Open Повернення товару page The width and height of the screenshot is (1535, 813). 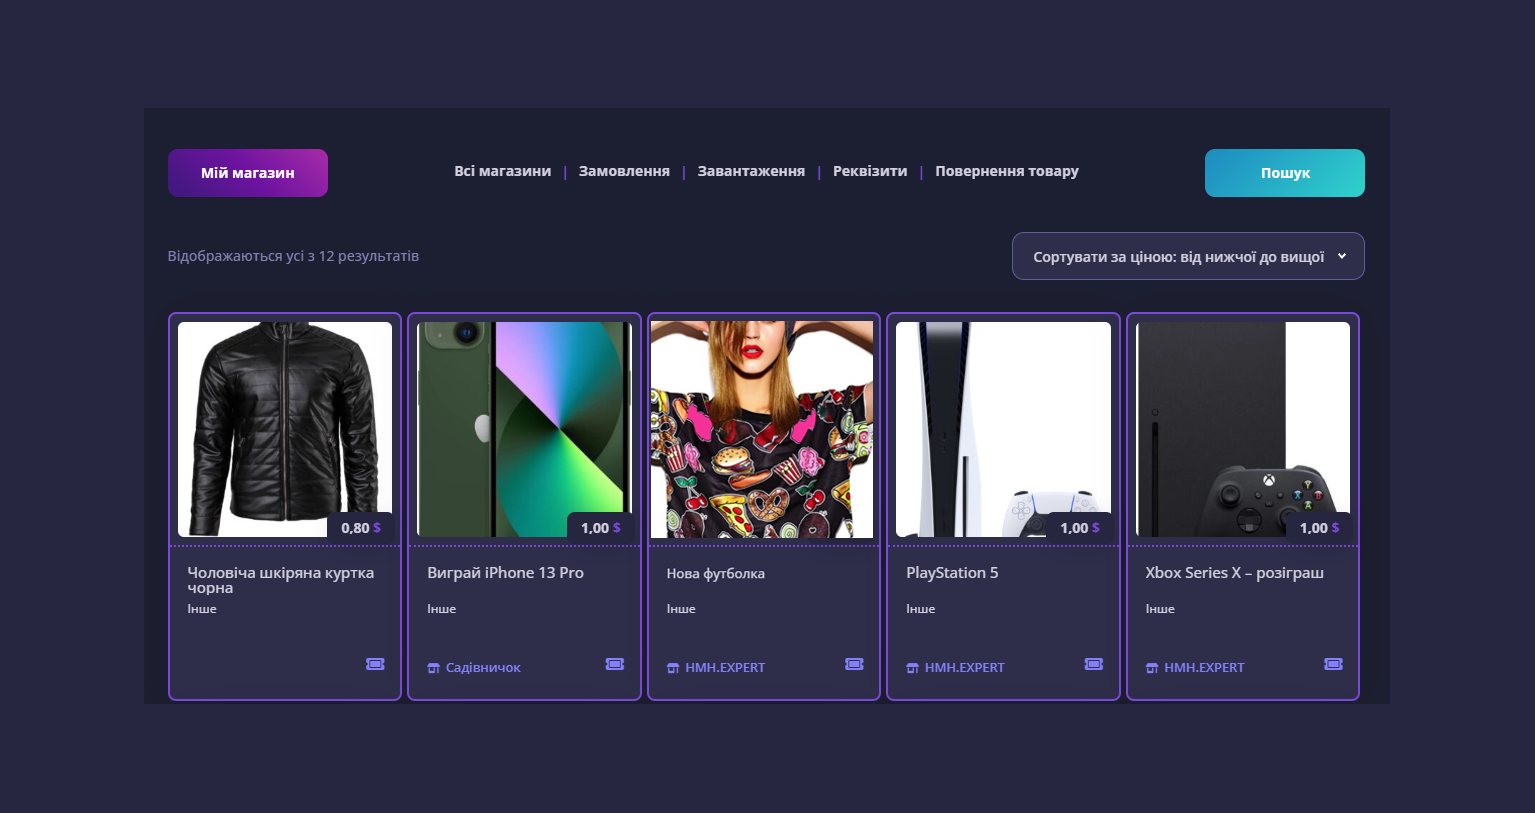click(x=1007, y=171)
